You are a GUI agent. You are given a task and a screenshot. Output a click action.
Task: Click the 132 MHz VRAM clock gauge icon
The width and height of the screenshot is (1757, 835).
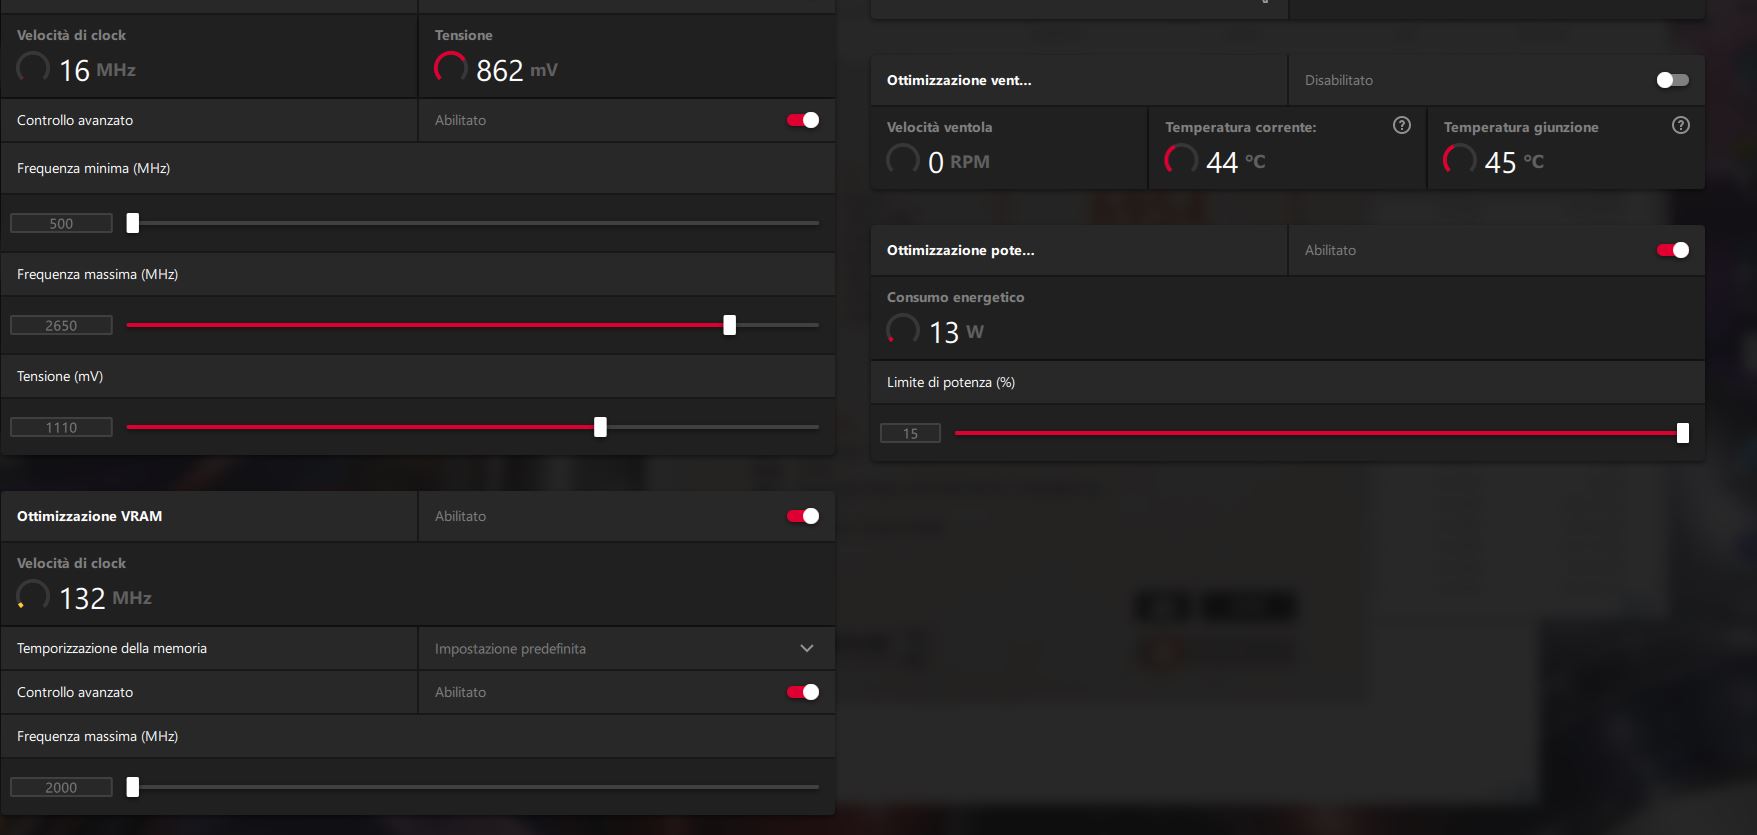(x=33, y=596)
